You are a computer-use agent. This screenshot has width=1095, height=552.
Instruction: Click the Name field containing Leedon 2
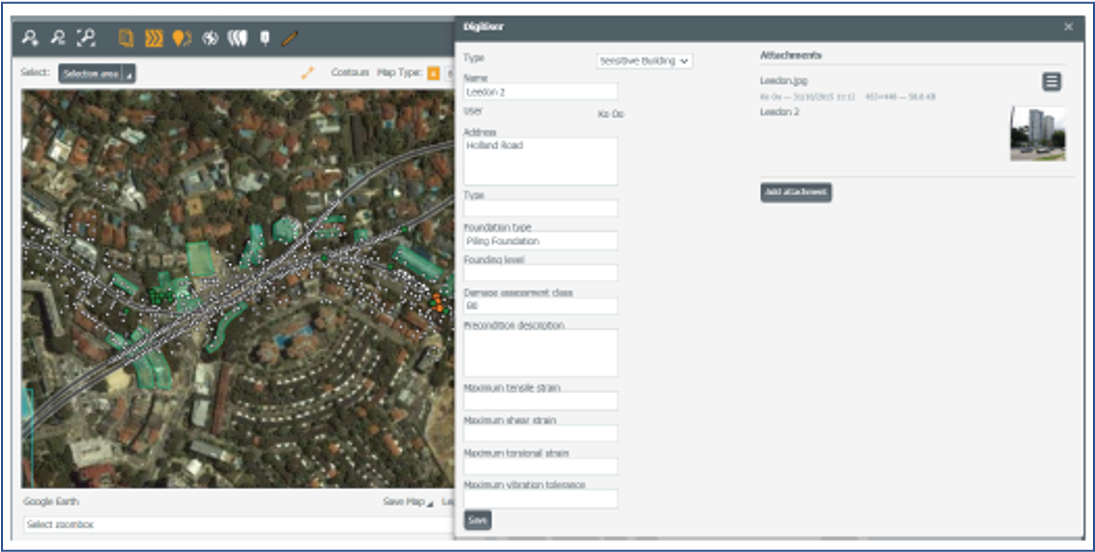(x=541, y=92)
